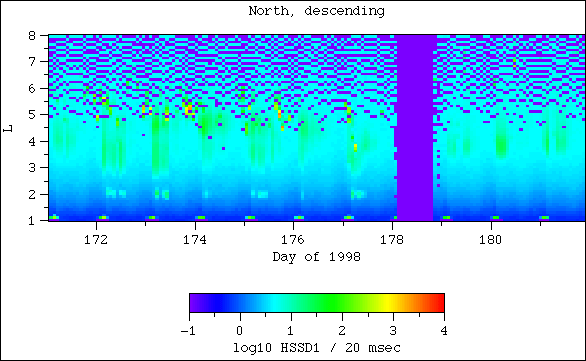Click the y-axis tick label 2

pyautogui.click(x=32, y=194)
